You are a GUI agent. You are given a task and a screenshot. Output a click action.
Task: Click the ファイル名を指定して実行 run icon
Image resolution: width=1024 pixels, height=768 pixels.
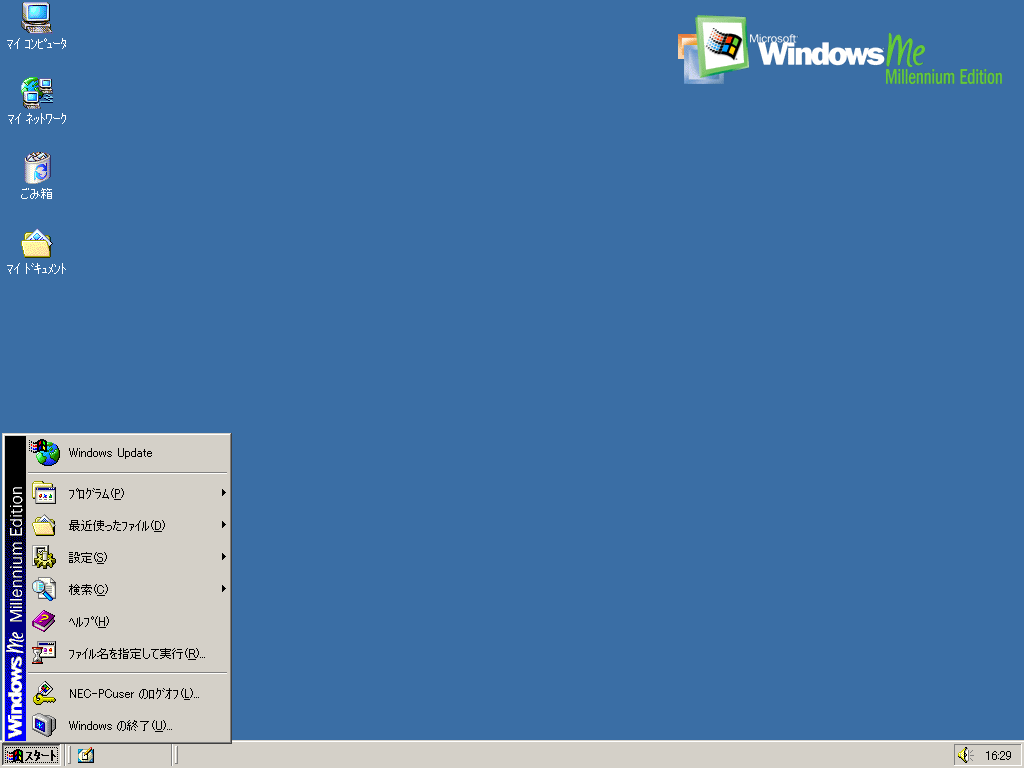coord(44,653)
